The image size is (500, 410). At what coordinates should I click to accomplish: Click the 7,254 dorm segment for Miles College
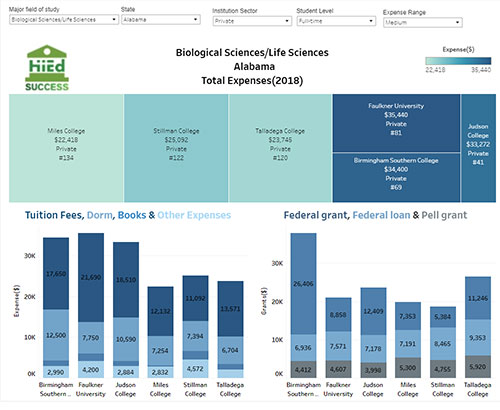(x=160, y=351)
